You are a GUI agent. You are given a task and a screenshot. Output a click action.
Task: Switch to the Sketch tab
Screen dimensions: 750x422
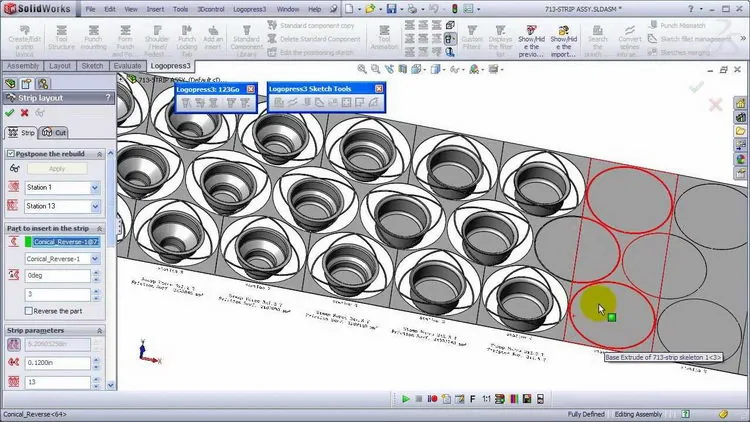tap(92, 66)
